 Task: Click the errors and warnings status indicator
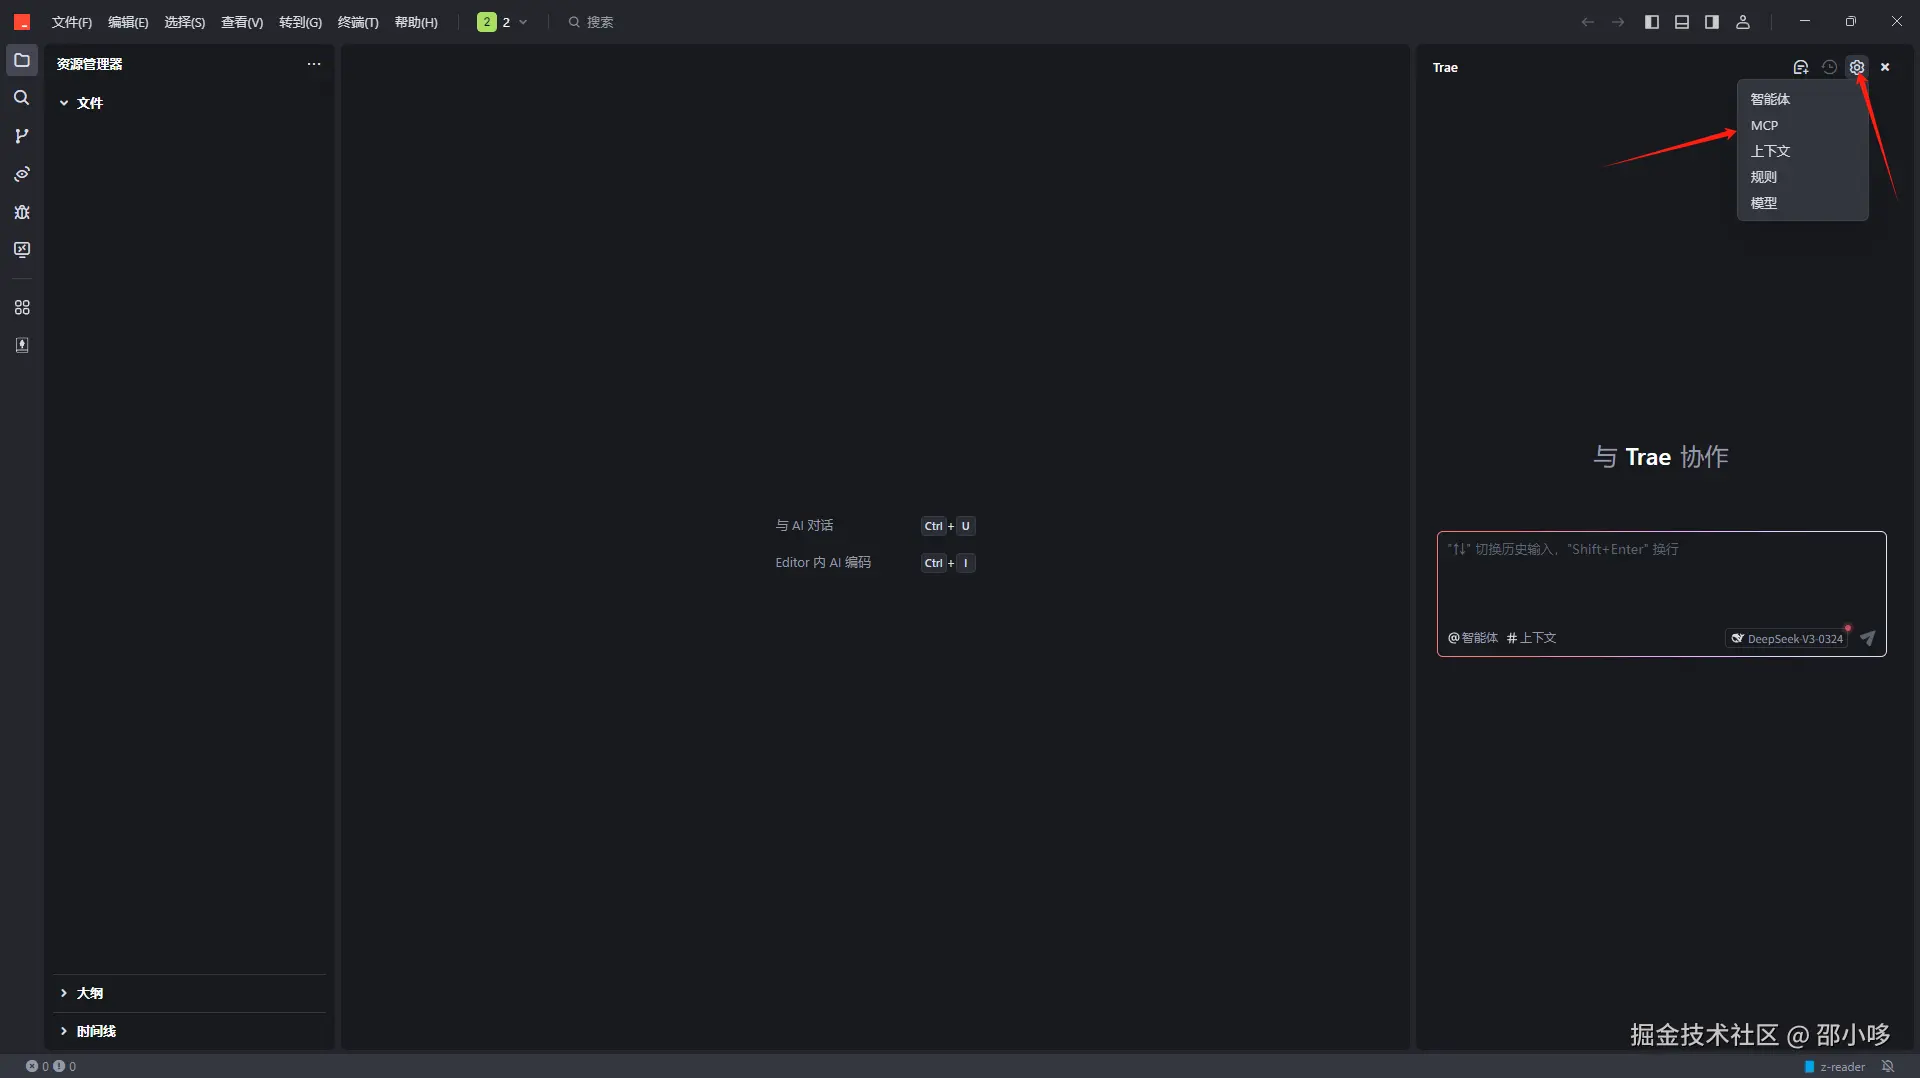pos(51,1066)
